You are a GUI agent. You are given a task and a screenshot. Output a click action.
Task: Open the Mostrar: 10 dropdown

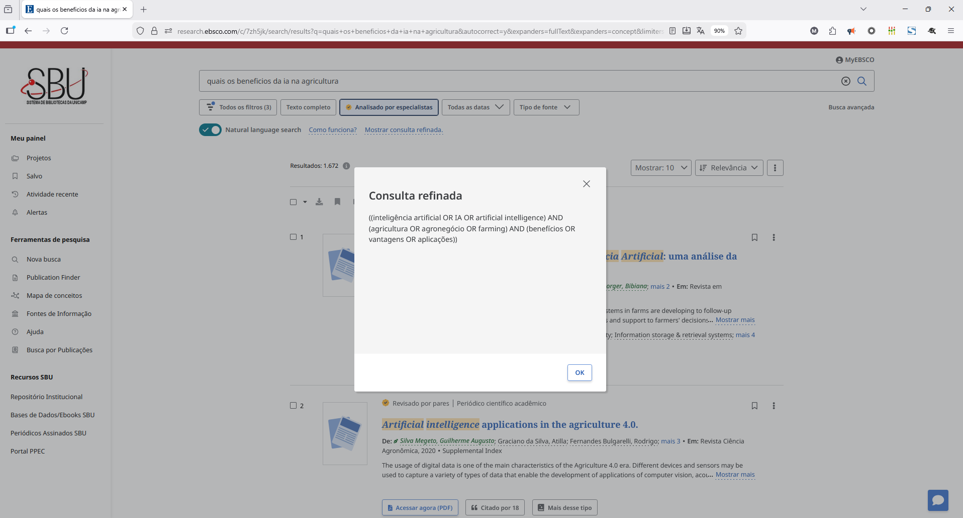[660, 168]
